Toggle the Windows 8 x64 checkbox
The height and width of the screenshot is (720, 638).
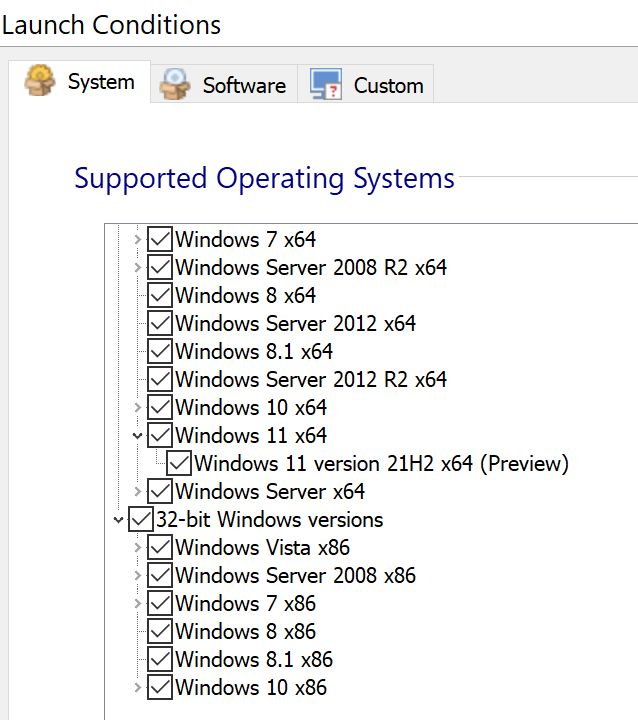pyautogui.click(x=160, y=295)
